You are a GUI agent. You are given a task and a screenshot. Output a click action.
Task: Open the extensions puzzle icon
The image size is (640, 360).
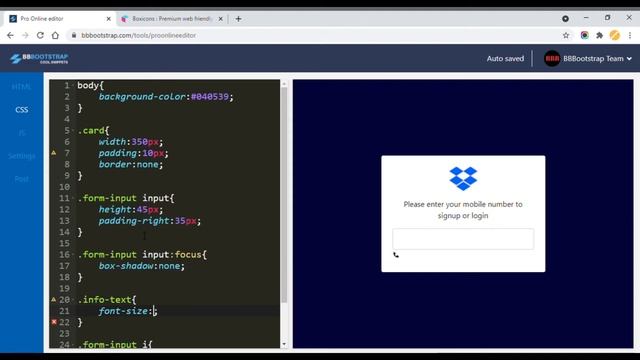pos(599,36)
